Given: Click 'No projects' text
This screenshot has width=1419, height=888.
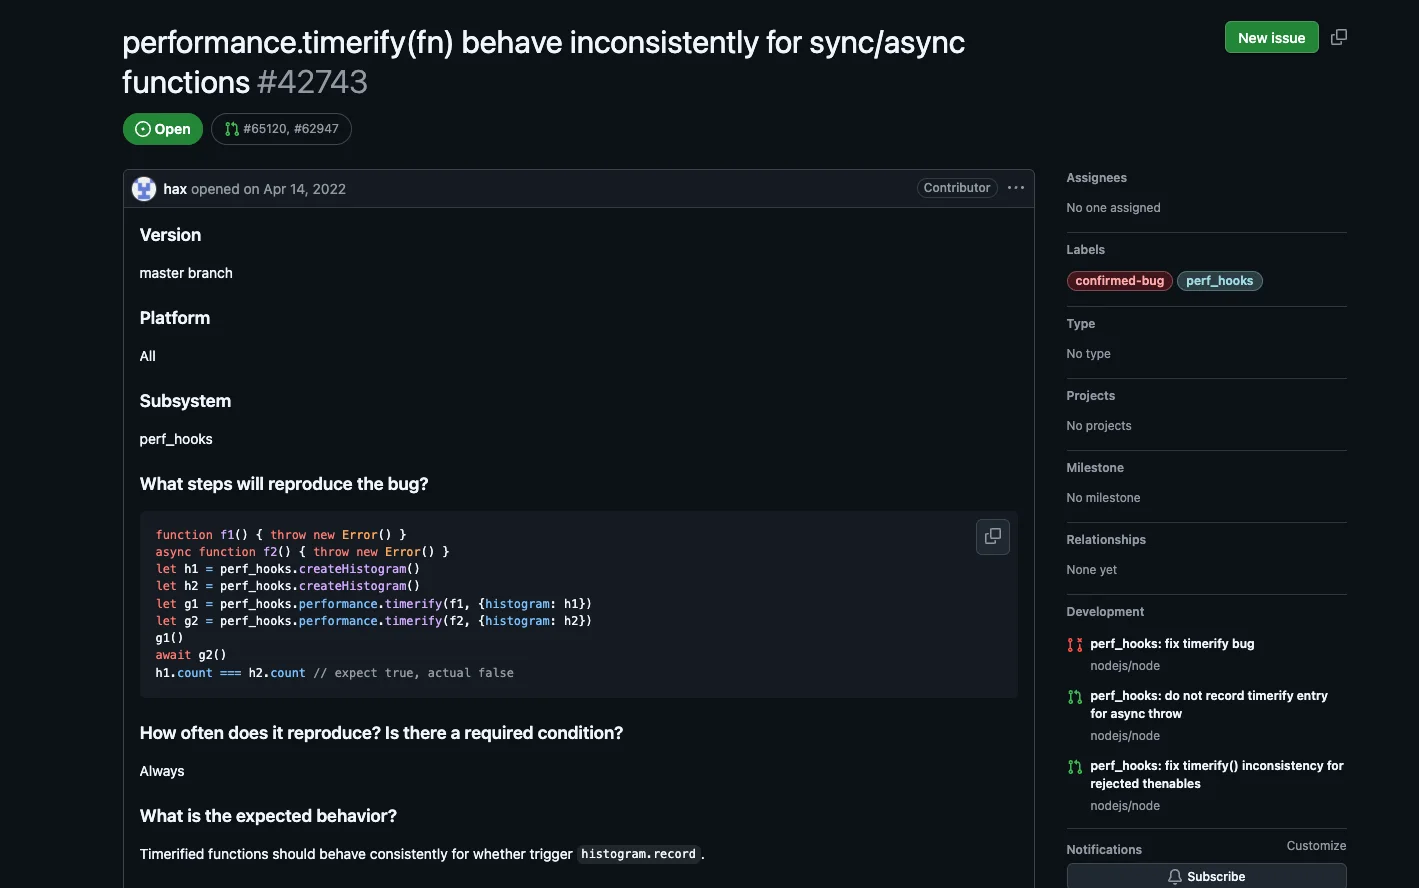Looking at the screenshot, I should 1099,426.
